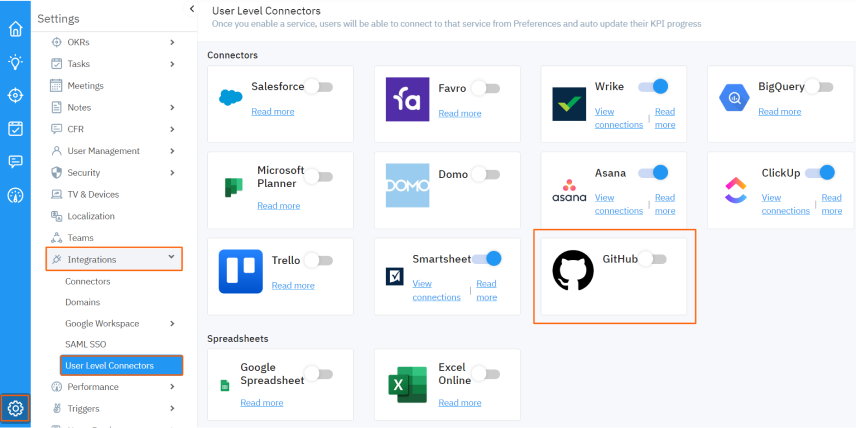The height and width of the screenshot is (428, 856).
Task: Click the BigQuery hexagon logo
Action: pyautogui.click(x=734, y=98)
